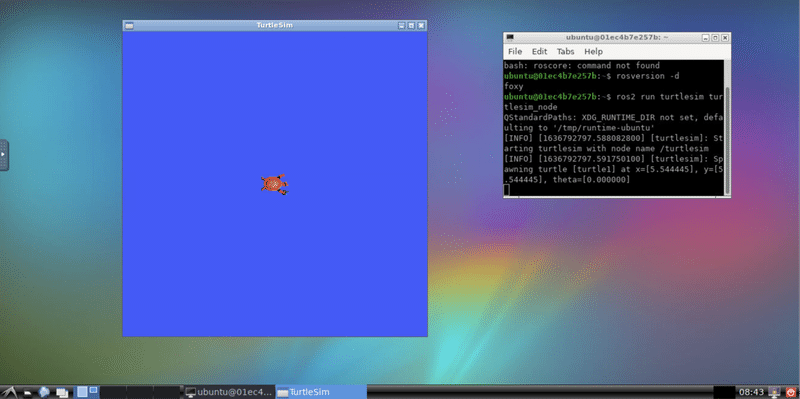Switch to first workspace in pager
Screen dimensions: 800x399
[82, 392]
